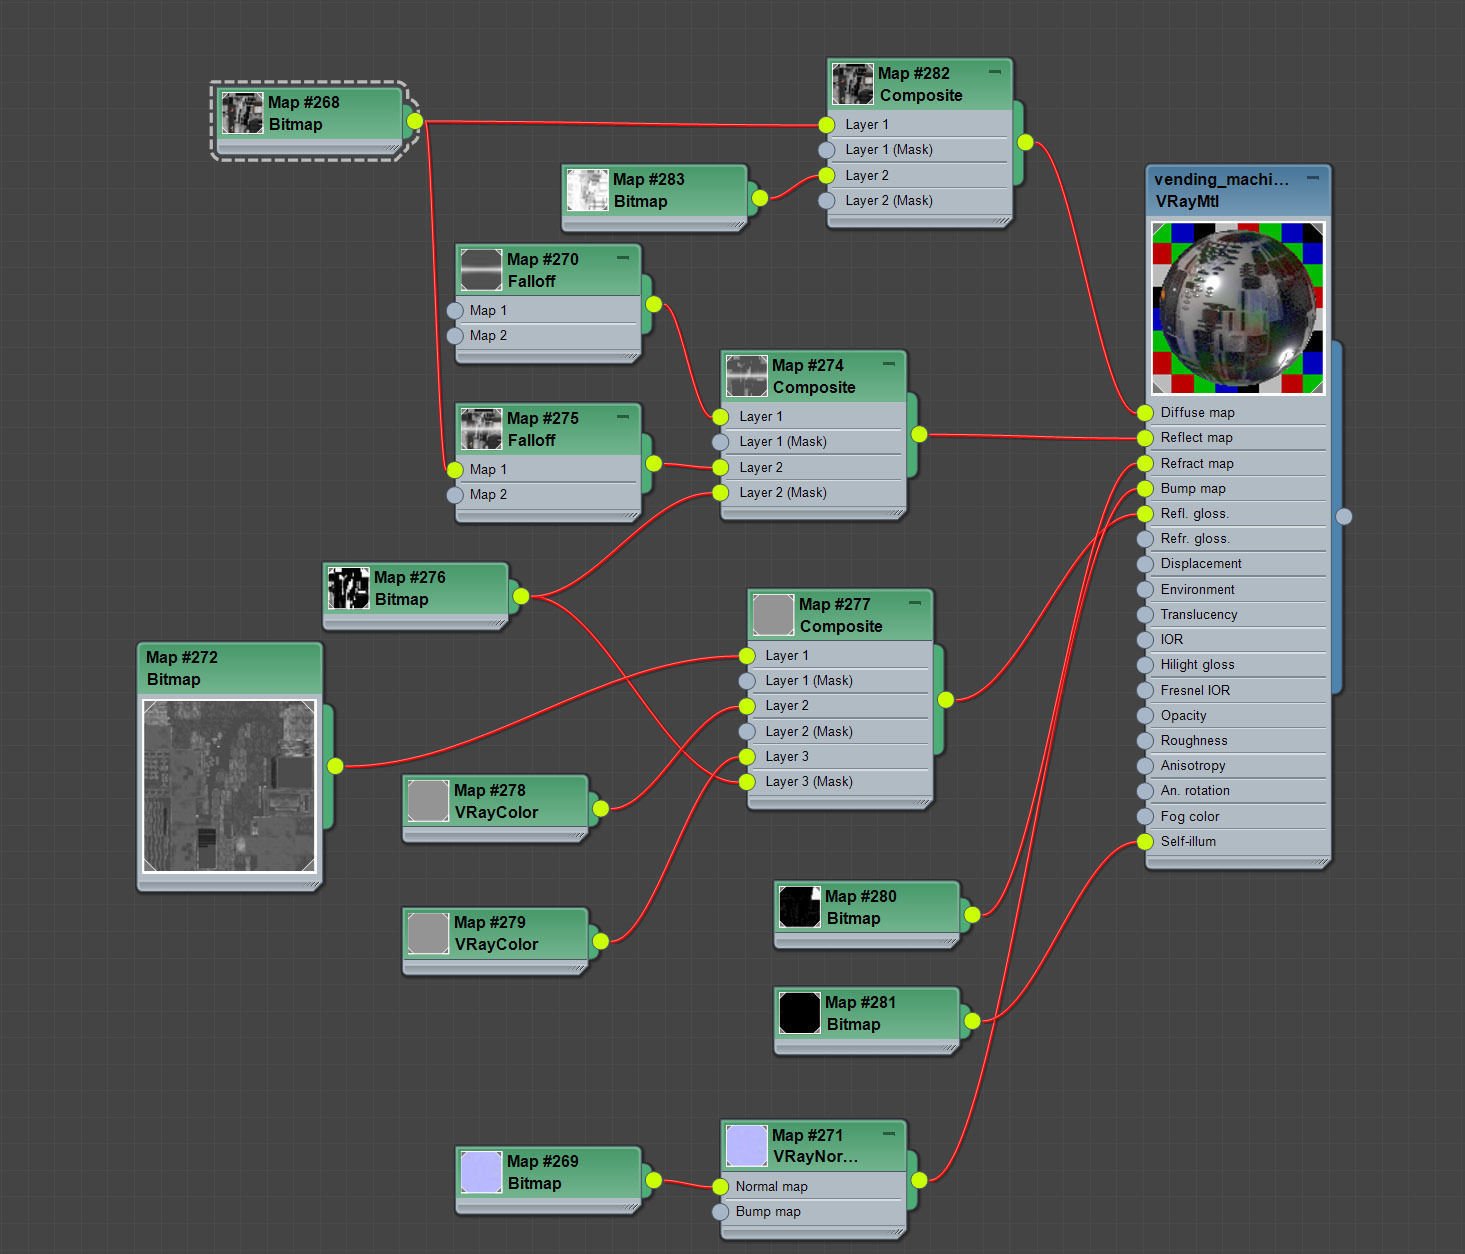Click the Map #283 output socket
This screenshot has width=1465, height=1254.
(x=760, y=198)
